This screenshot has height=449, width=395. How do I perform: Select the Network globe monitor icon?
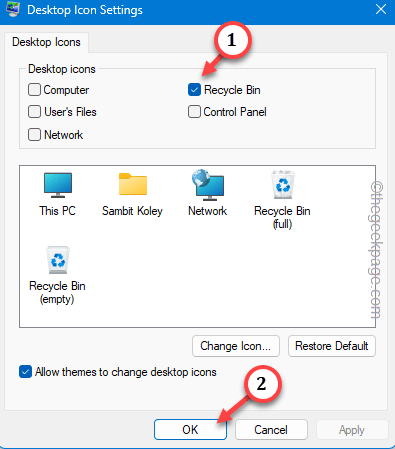coord(208,185)
